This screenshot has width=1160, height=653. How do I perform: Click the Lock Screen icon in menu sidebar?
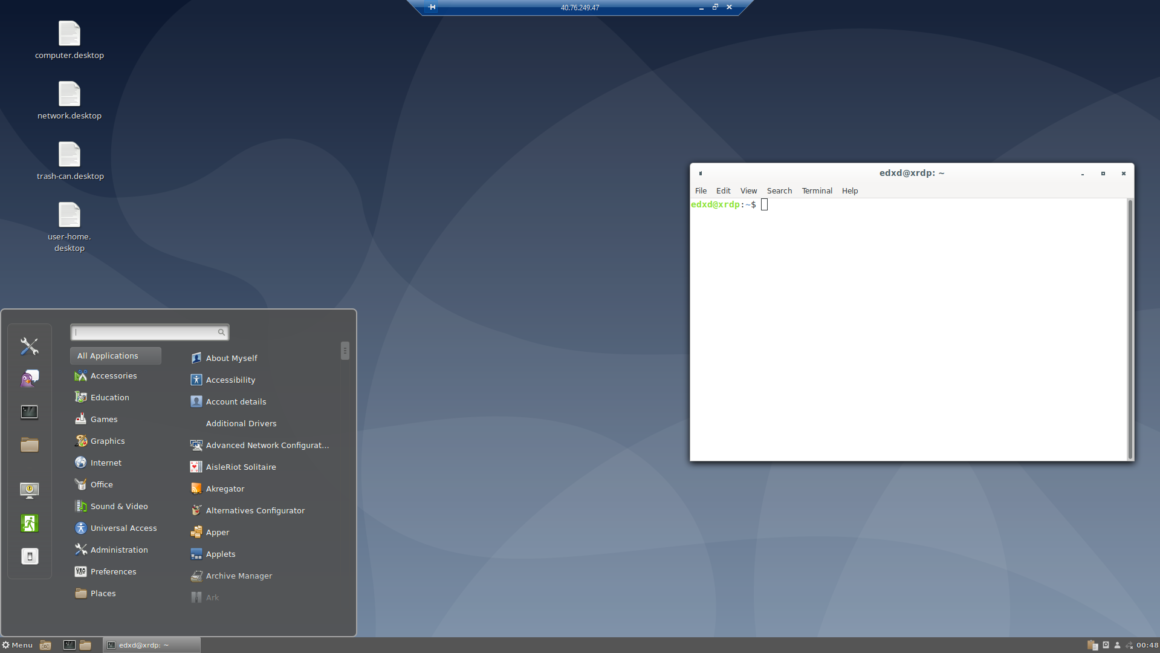click(29, 489)
